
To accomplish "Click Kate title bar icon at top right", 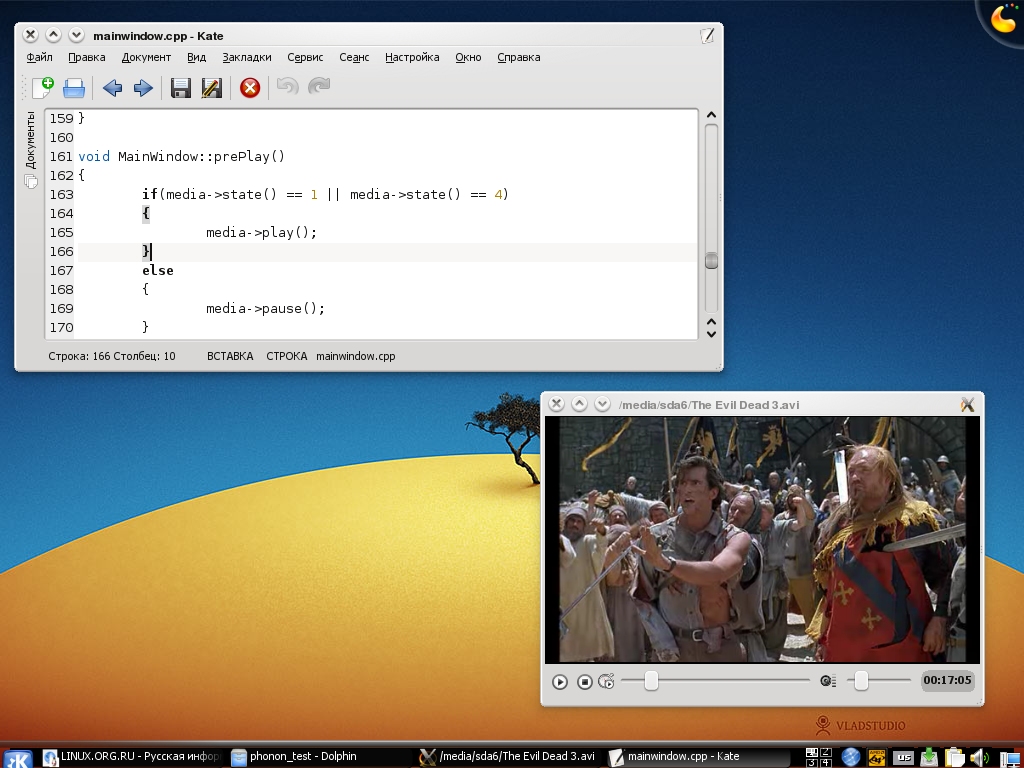I will [x=707, y=36].
